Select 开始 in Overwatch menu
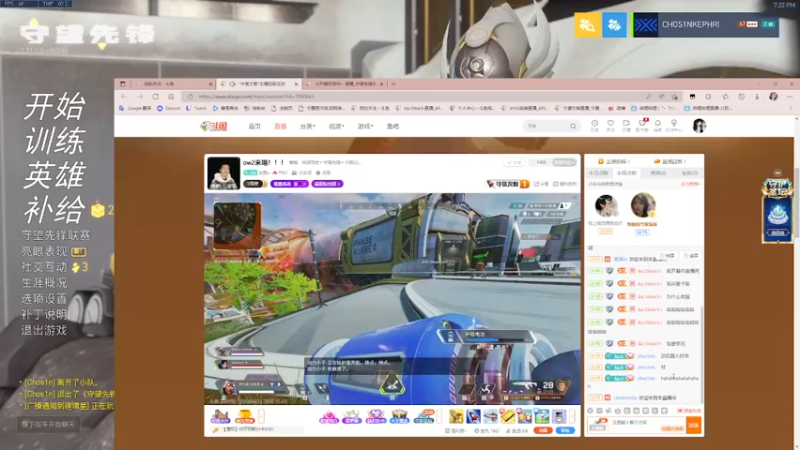 point(55,107)
